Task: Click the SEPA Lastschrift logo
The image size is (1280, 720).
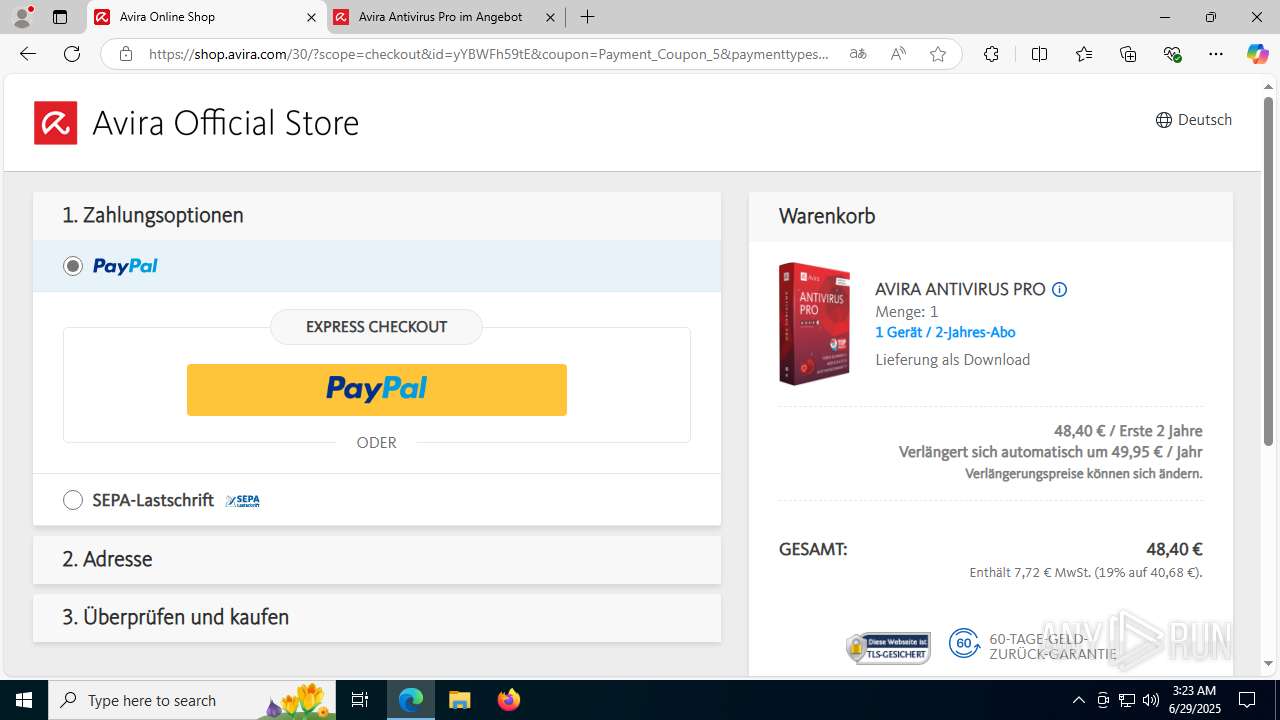Action: 243,501
